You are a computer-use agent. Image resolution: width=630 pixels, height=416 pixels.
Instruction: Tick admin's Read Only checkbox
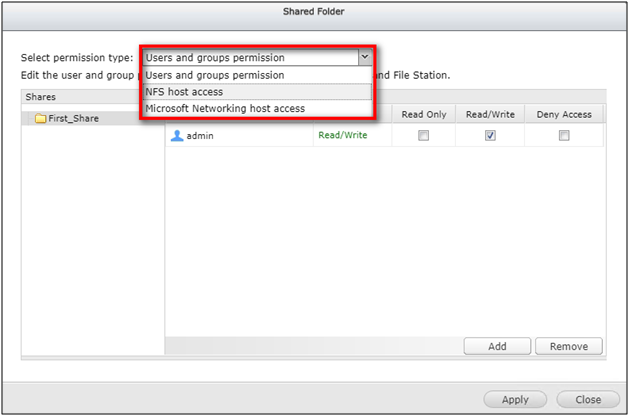pos(423,136)
